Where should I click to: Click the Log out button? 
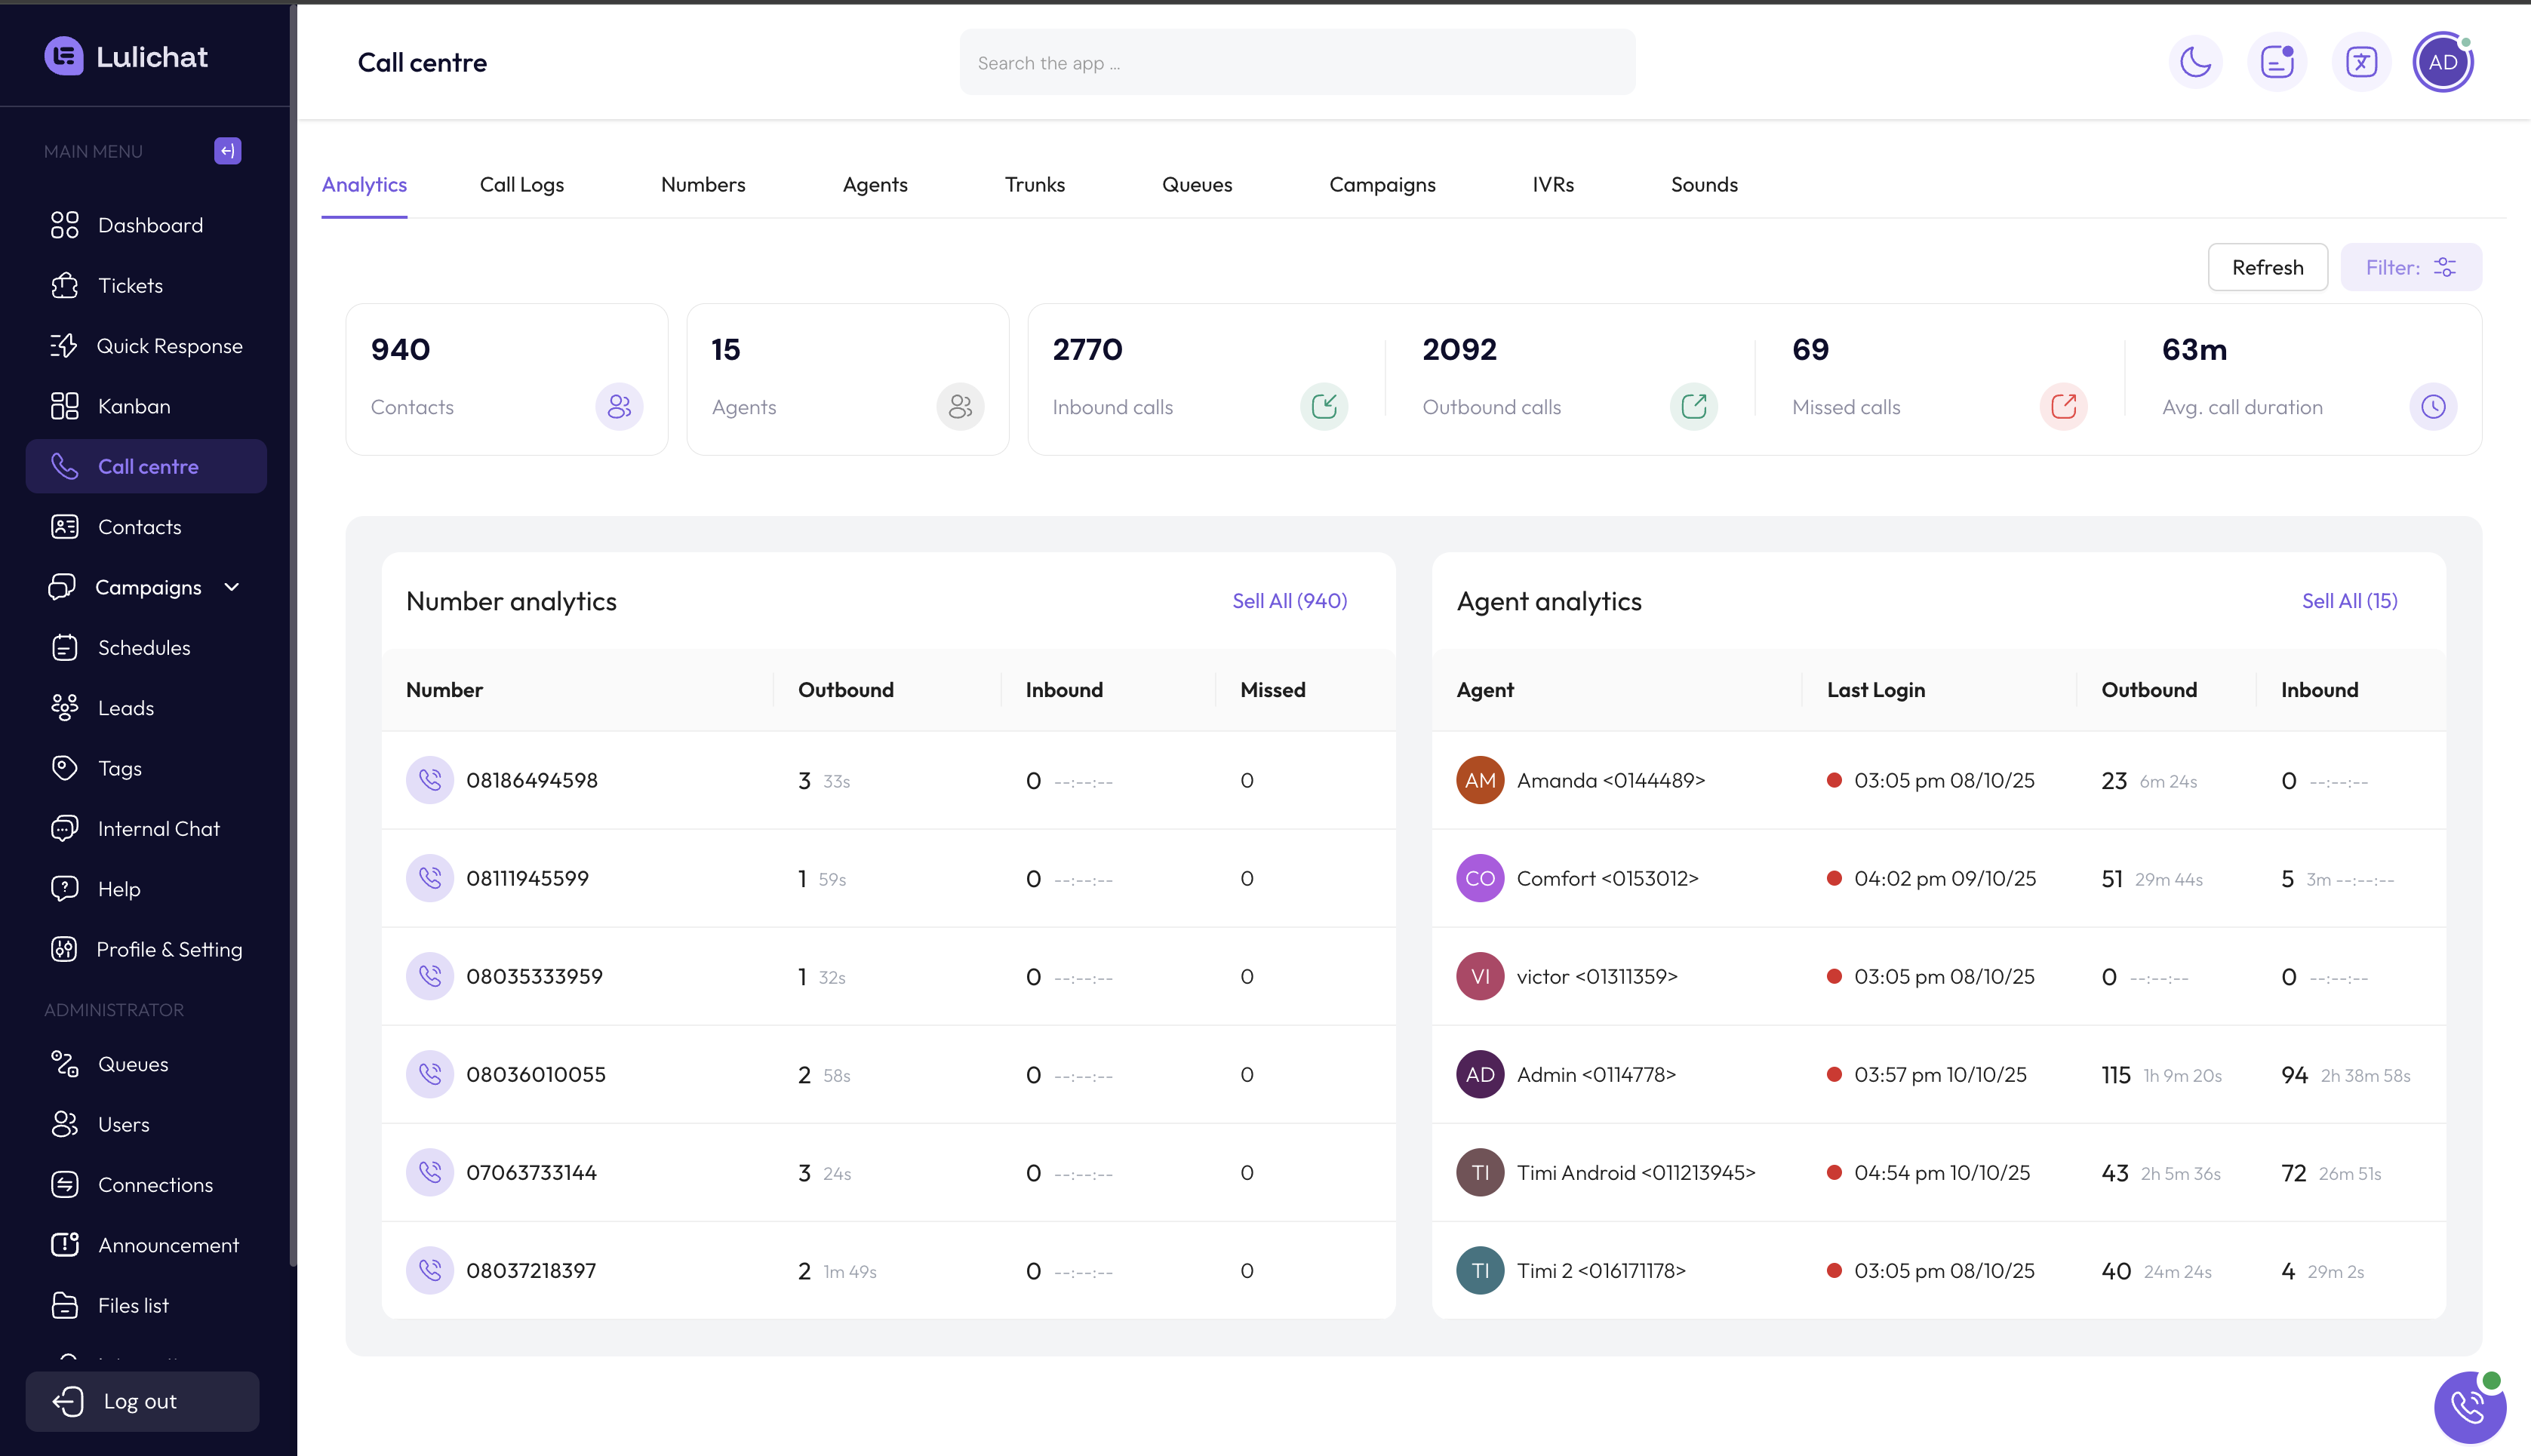[x=141, y=1401]
